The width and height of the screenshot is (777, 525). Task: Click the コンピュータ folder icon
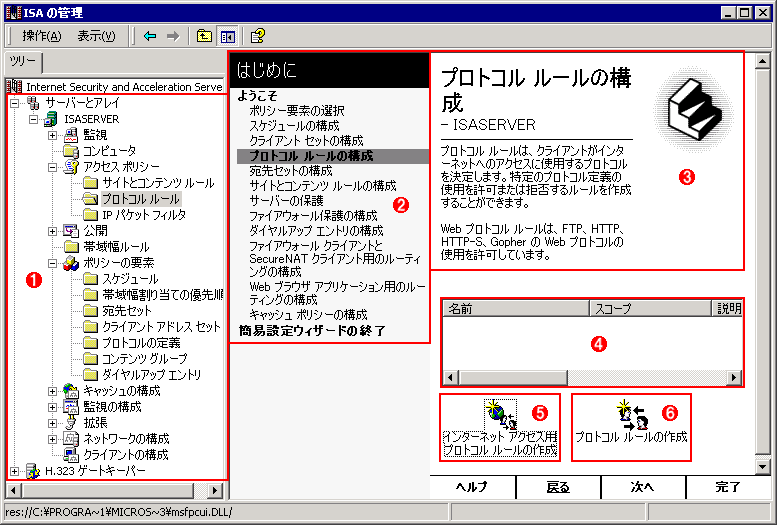coord(71,151)
